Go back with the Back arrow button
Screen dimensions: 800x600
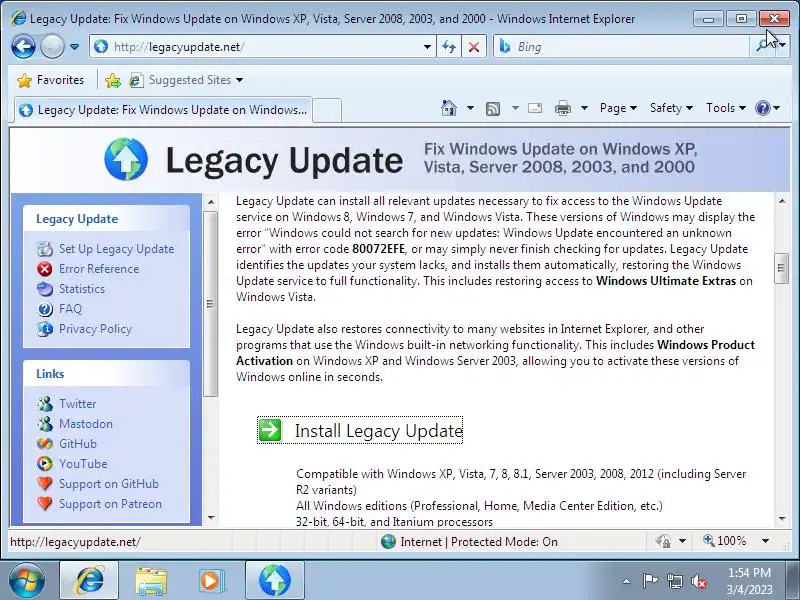point(23,47)
